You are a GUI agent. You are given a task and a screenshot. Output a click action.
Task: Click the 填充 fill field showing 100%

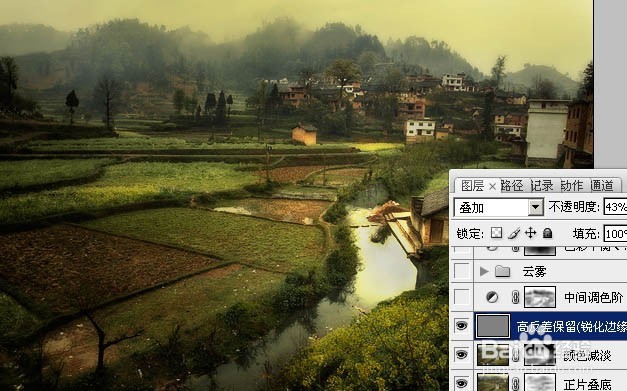click(x=615, y=234)
